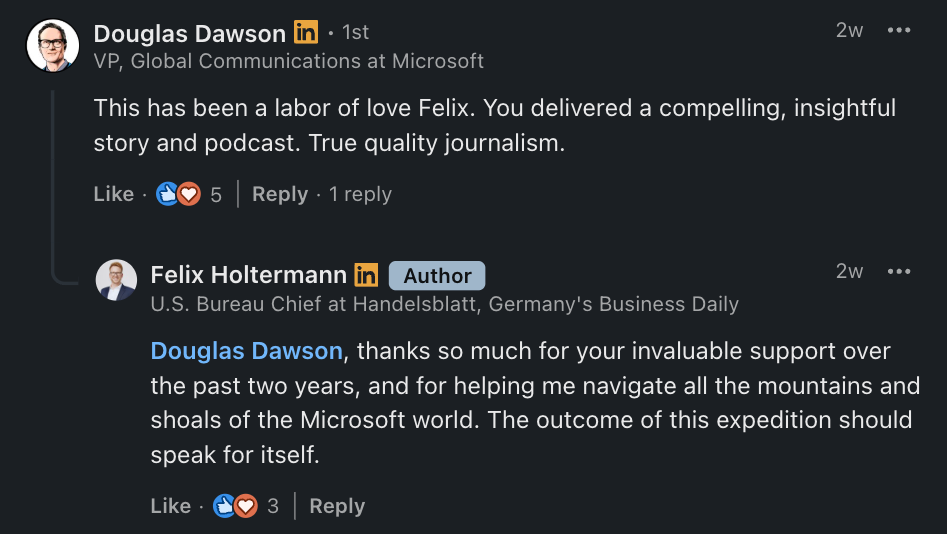Click LinkedIn premium badge beside Douglas Dawson
Screen dimensions: 947x534
306,32
